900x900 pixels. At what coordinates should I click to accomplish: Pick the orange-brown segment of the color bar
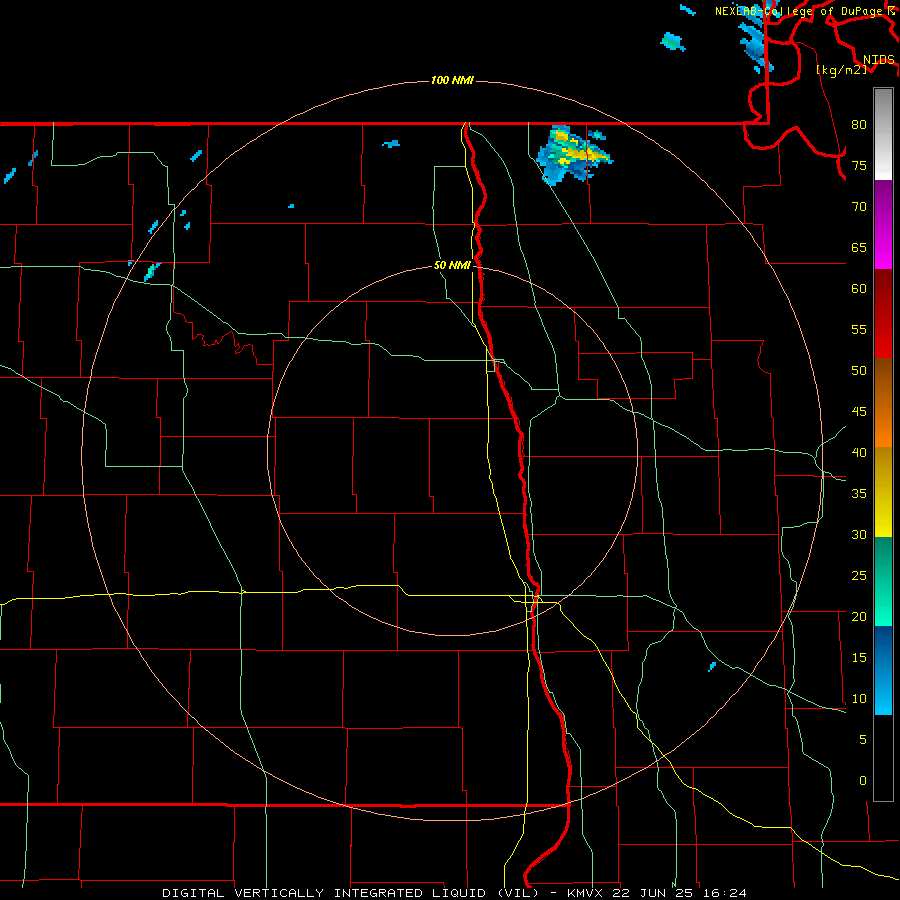(x=883, y=402)
